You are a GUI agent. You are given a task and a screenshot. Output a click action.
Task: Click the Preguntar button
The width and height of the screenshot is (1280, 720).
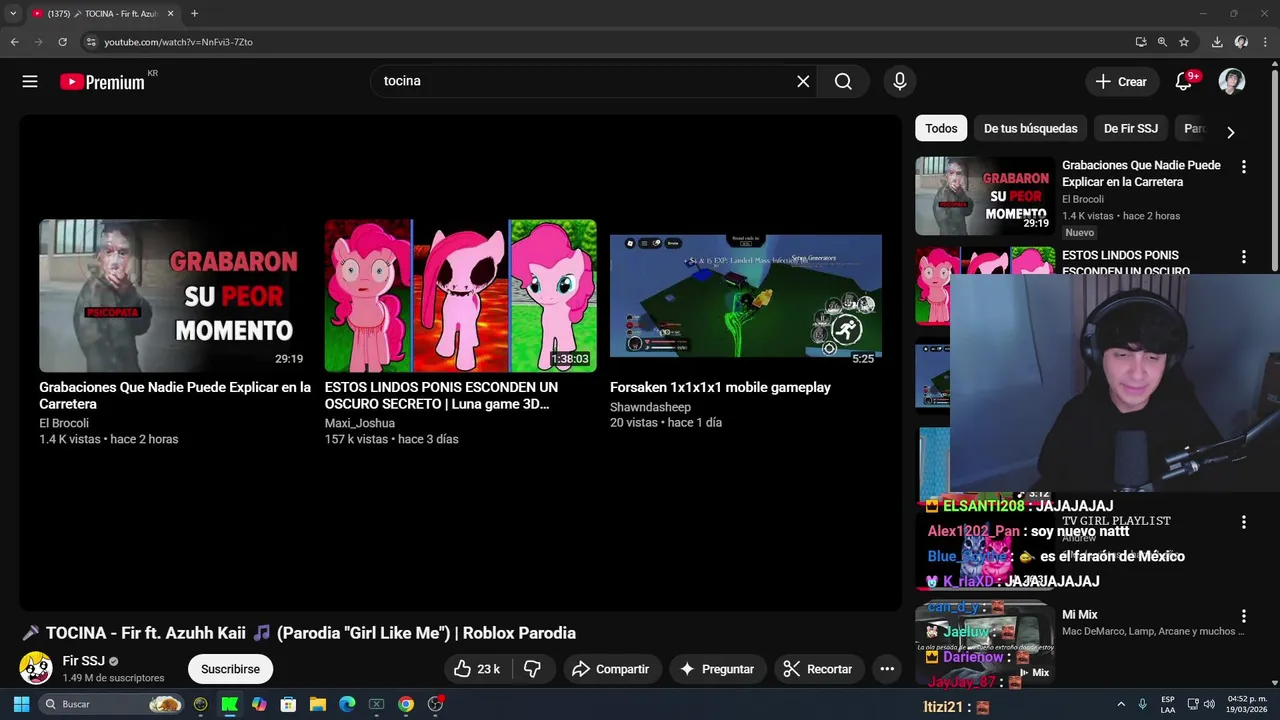click(717, 669)
